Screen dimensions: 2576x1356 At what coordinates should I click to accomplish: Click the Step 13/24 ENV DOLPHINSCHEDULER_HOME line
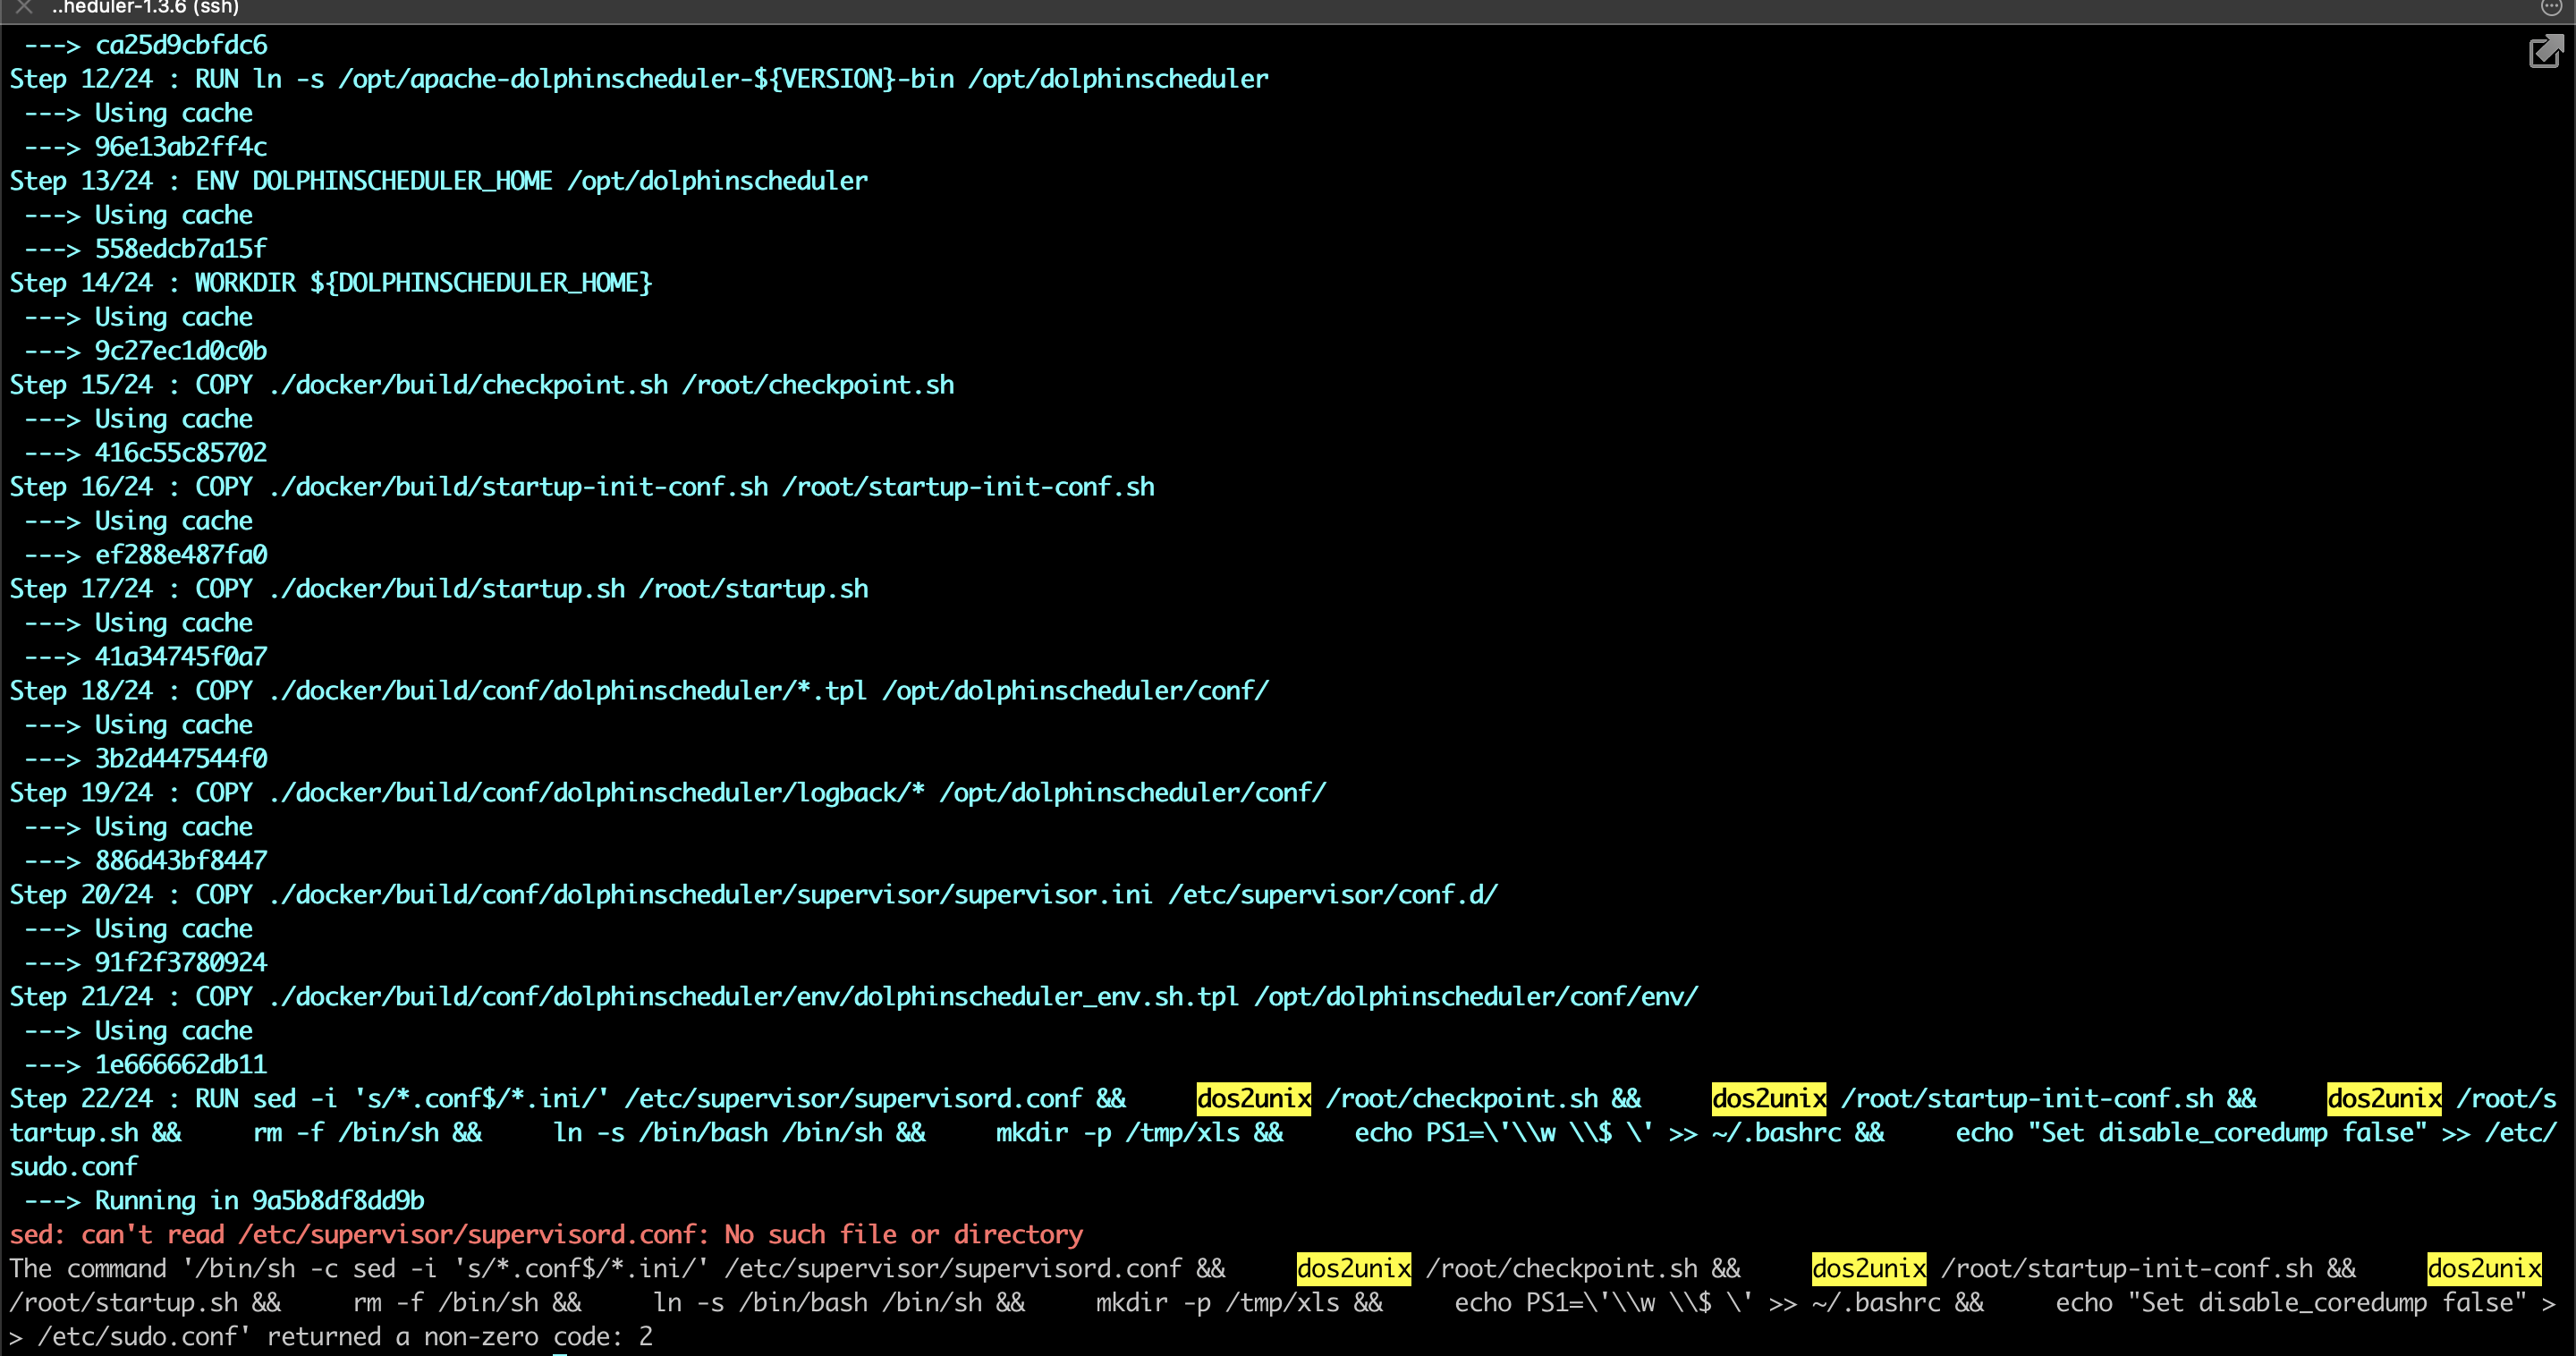(438, 181)
